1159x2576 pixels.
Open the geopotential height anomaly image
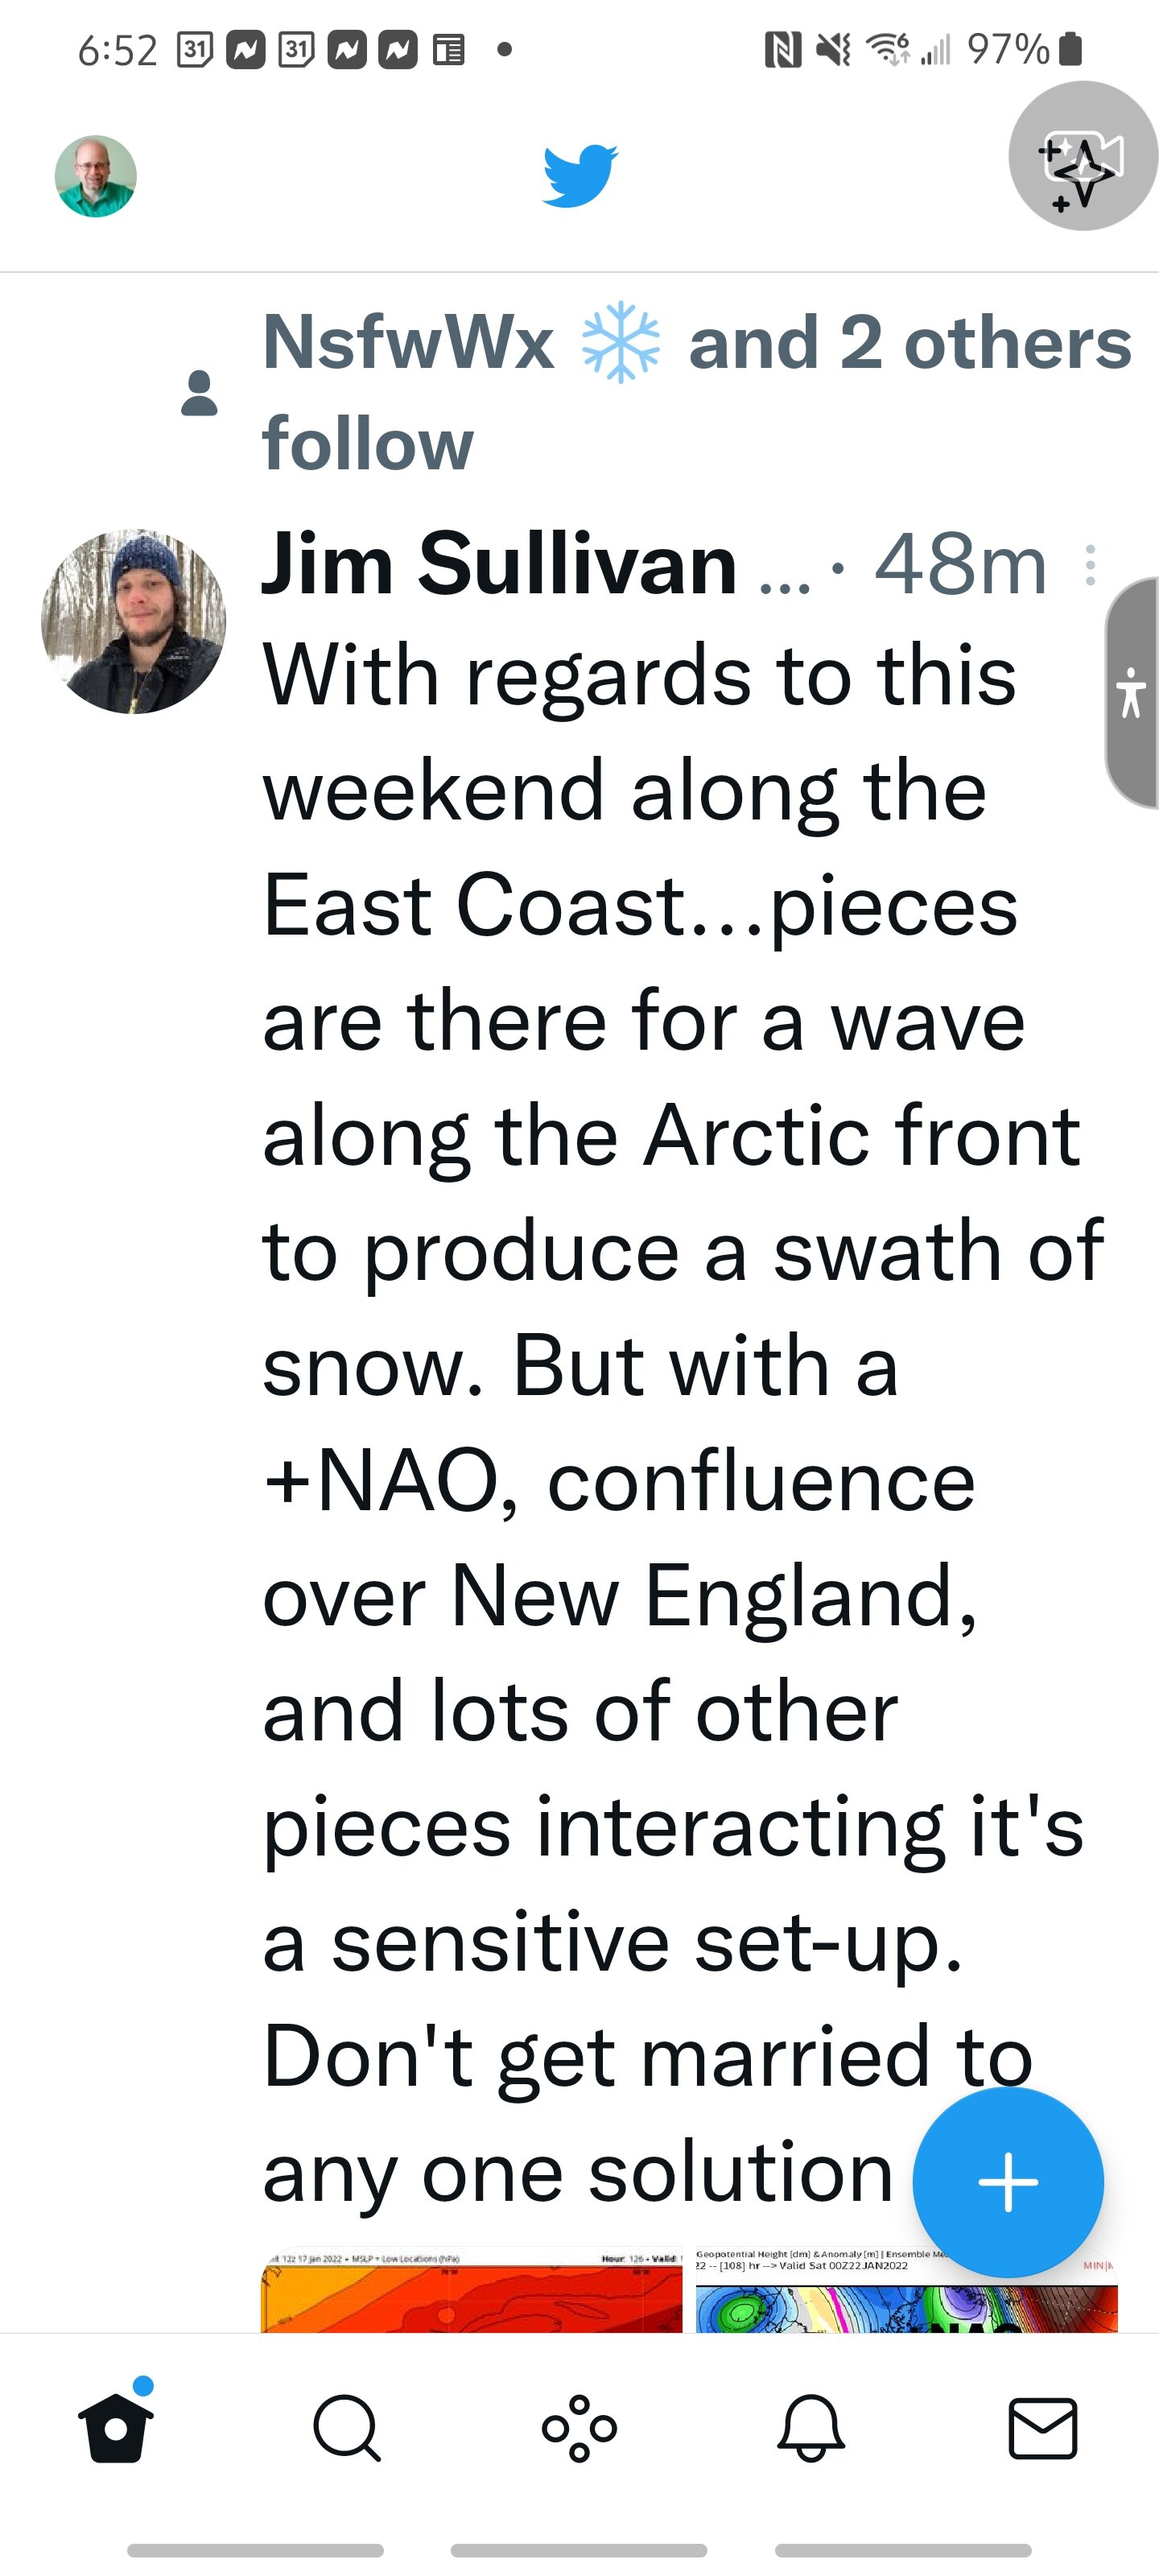906,2291
